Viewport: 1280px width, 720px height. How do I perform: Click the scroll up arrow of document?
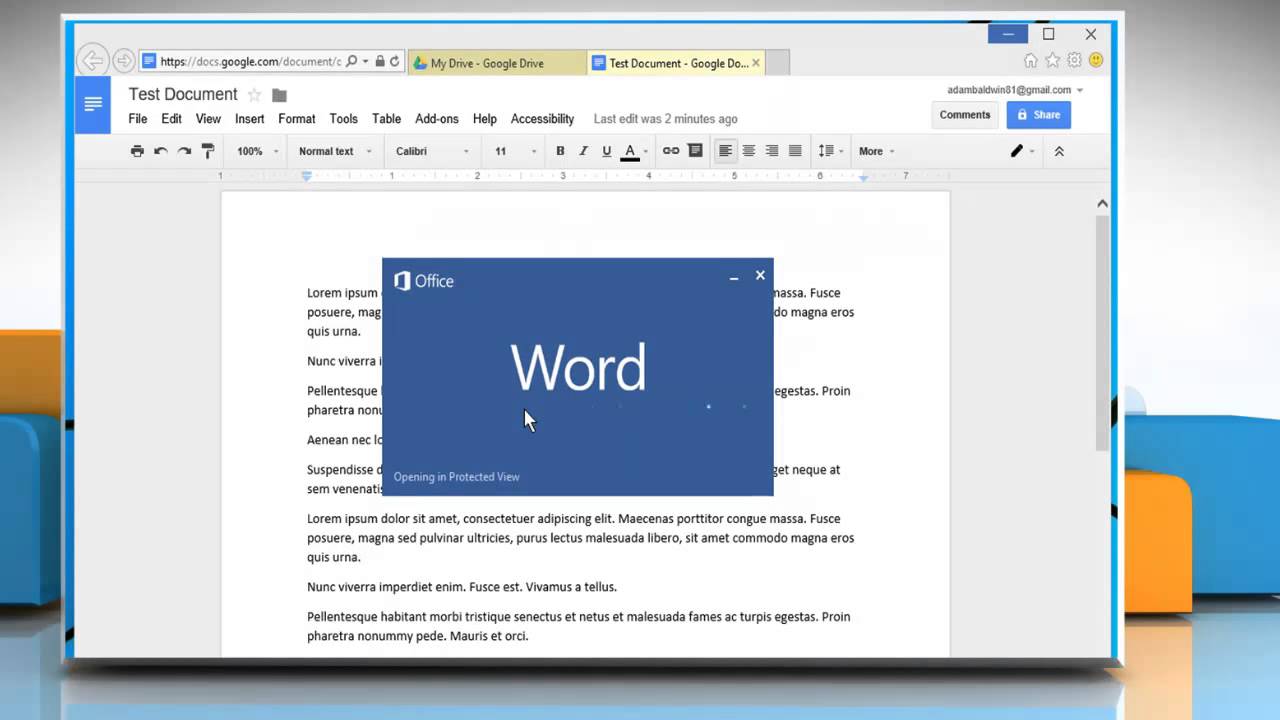[x=1102, y=204]
